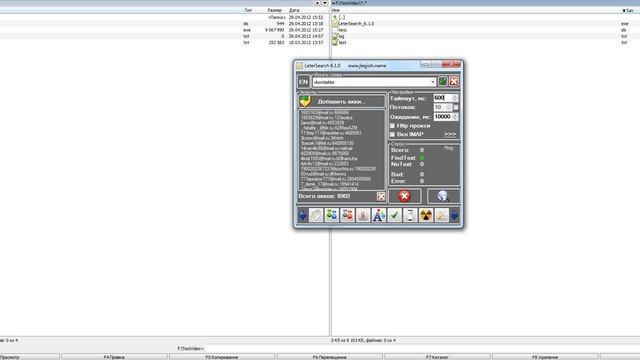Expand settings with the >>> link
Viewport: 640px width, 360px height.
coord(450,134)
